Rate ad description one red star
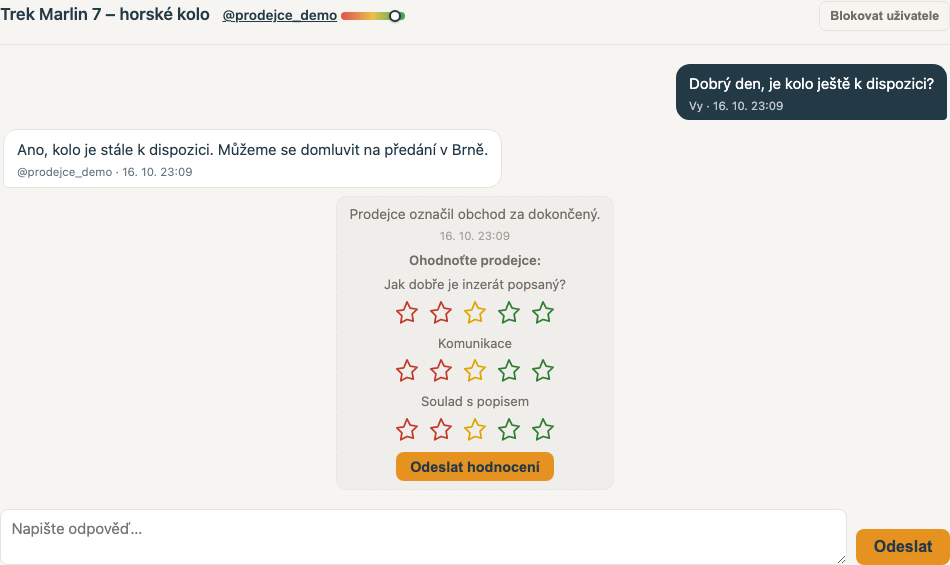This screenshot has height=565, width=950. tap(407, 312)
